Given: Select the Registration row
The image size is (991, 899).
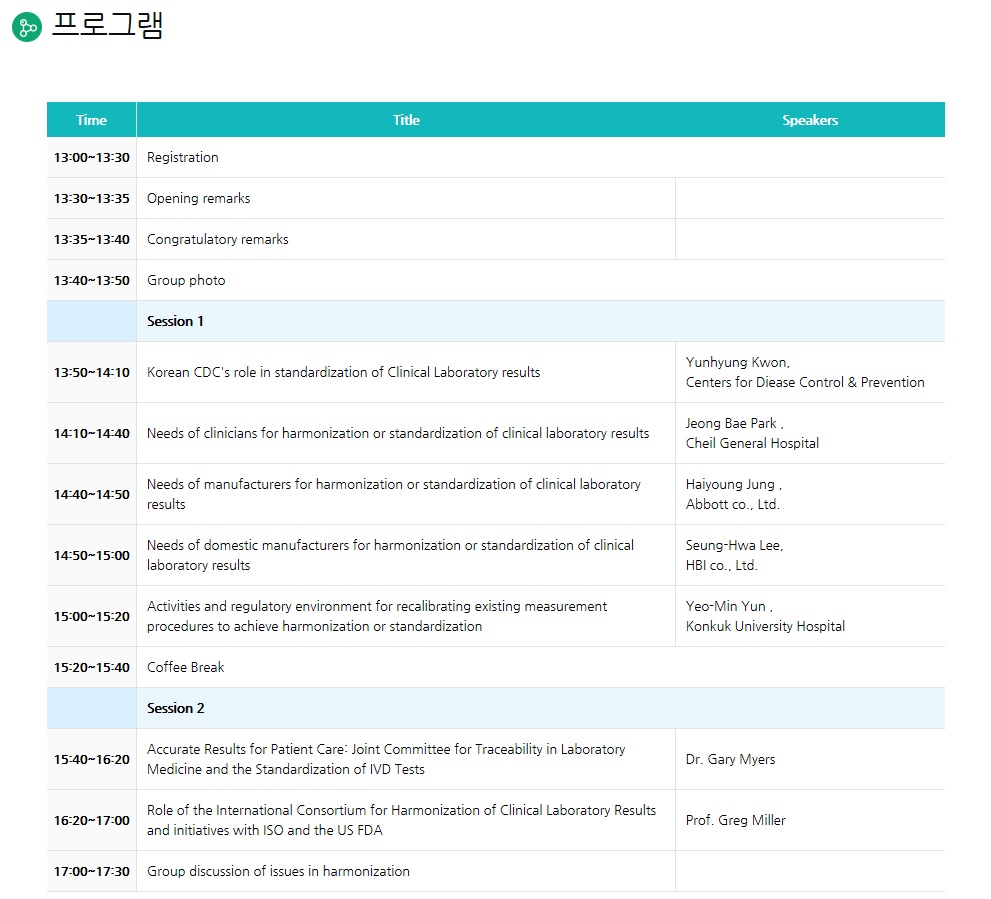Looking at the screenshot, I should tap(183, 158).
